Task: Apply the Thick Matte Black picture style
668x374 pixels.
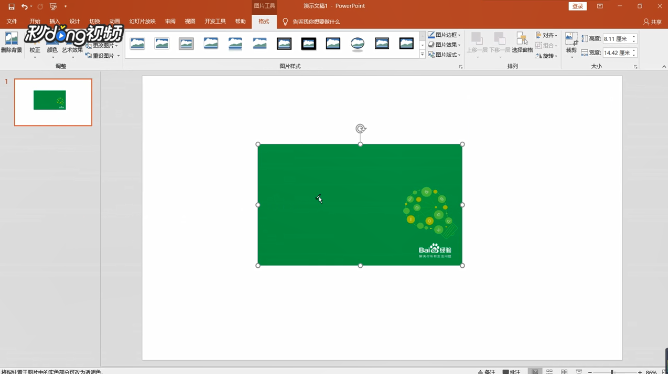Action: 308,43
